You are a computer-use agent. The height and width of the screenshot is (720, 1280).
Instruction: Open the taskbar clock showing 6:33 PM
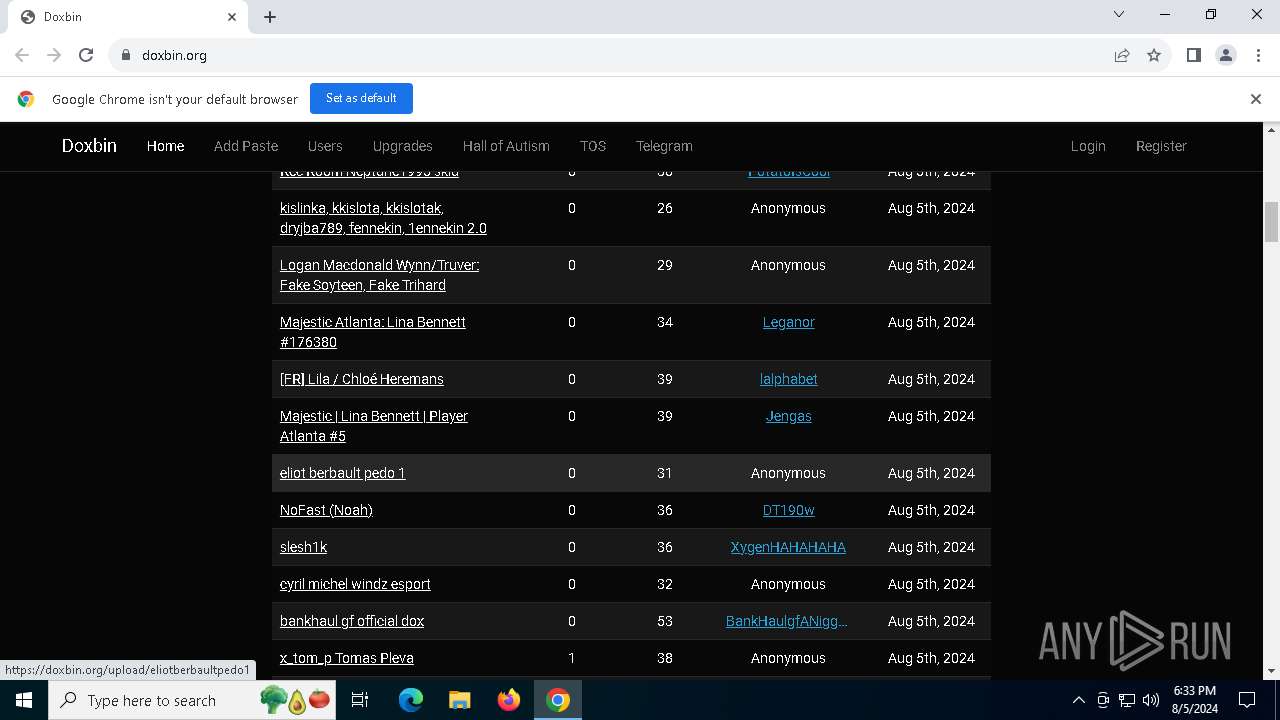[1194, 700]
